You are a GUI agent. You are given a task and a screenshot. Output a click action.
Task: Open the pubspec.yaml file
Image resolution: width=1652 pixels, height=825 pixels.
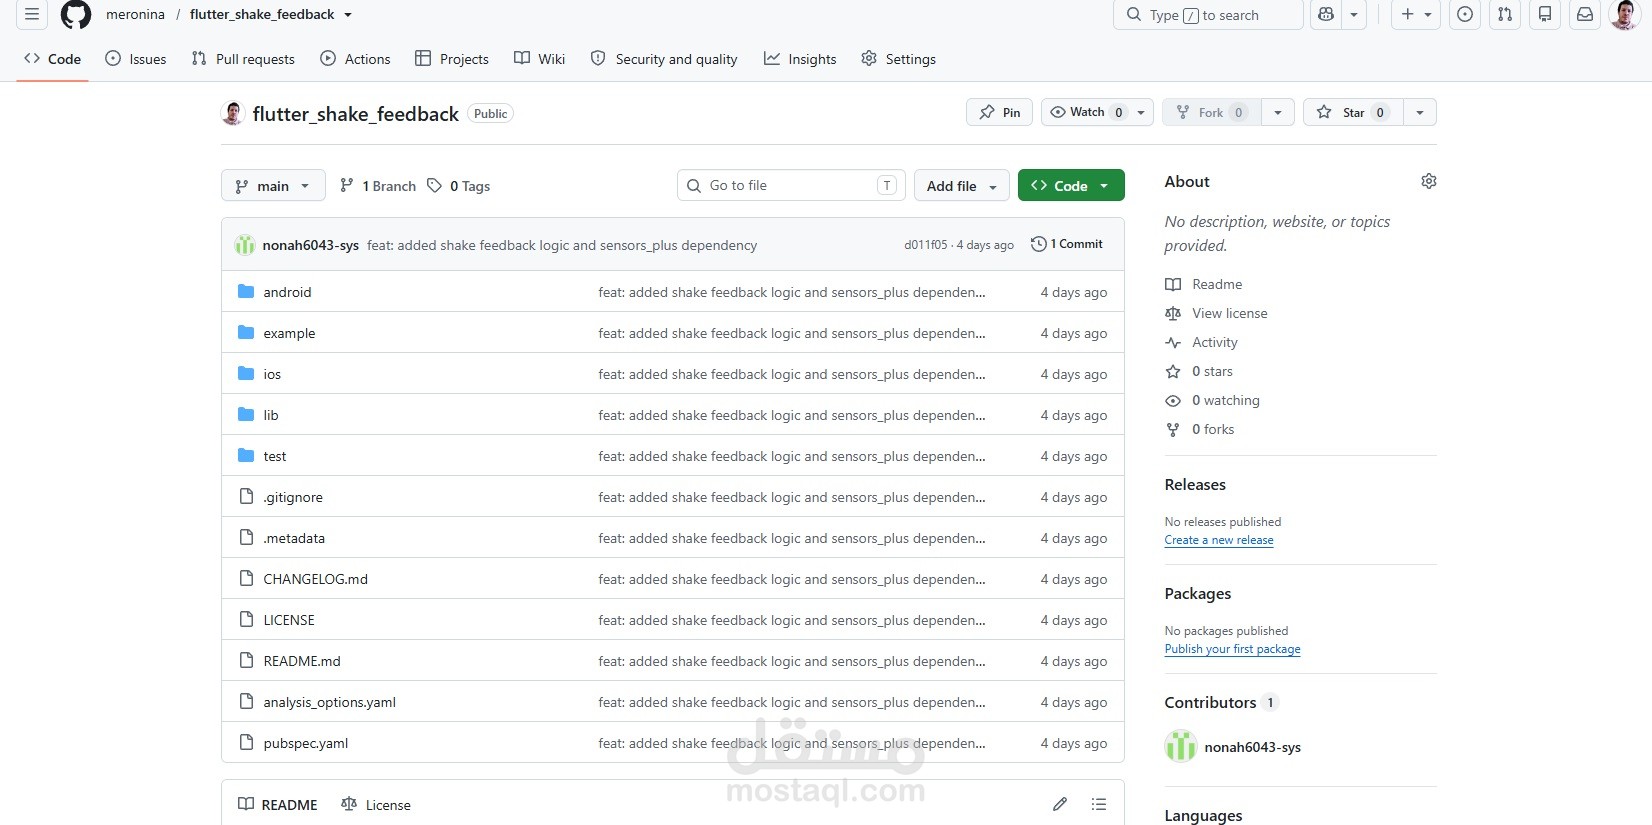[306, 743]
